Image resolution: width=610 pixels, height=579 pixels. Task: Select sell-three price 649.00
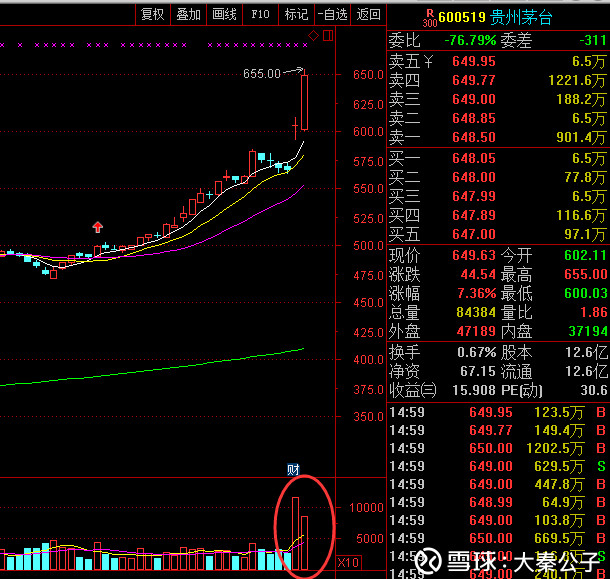(474, 99)
